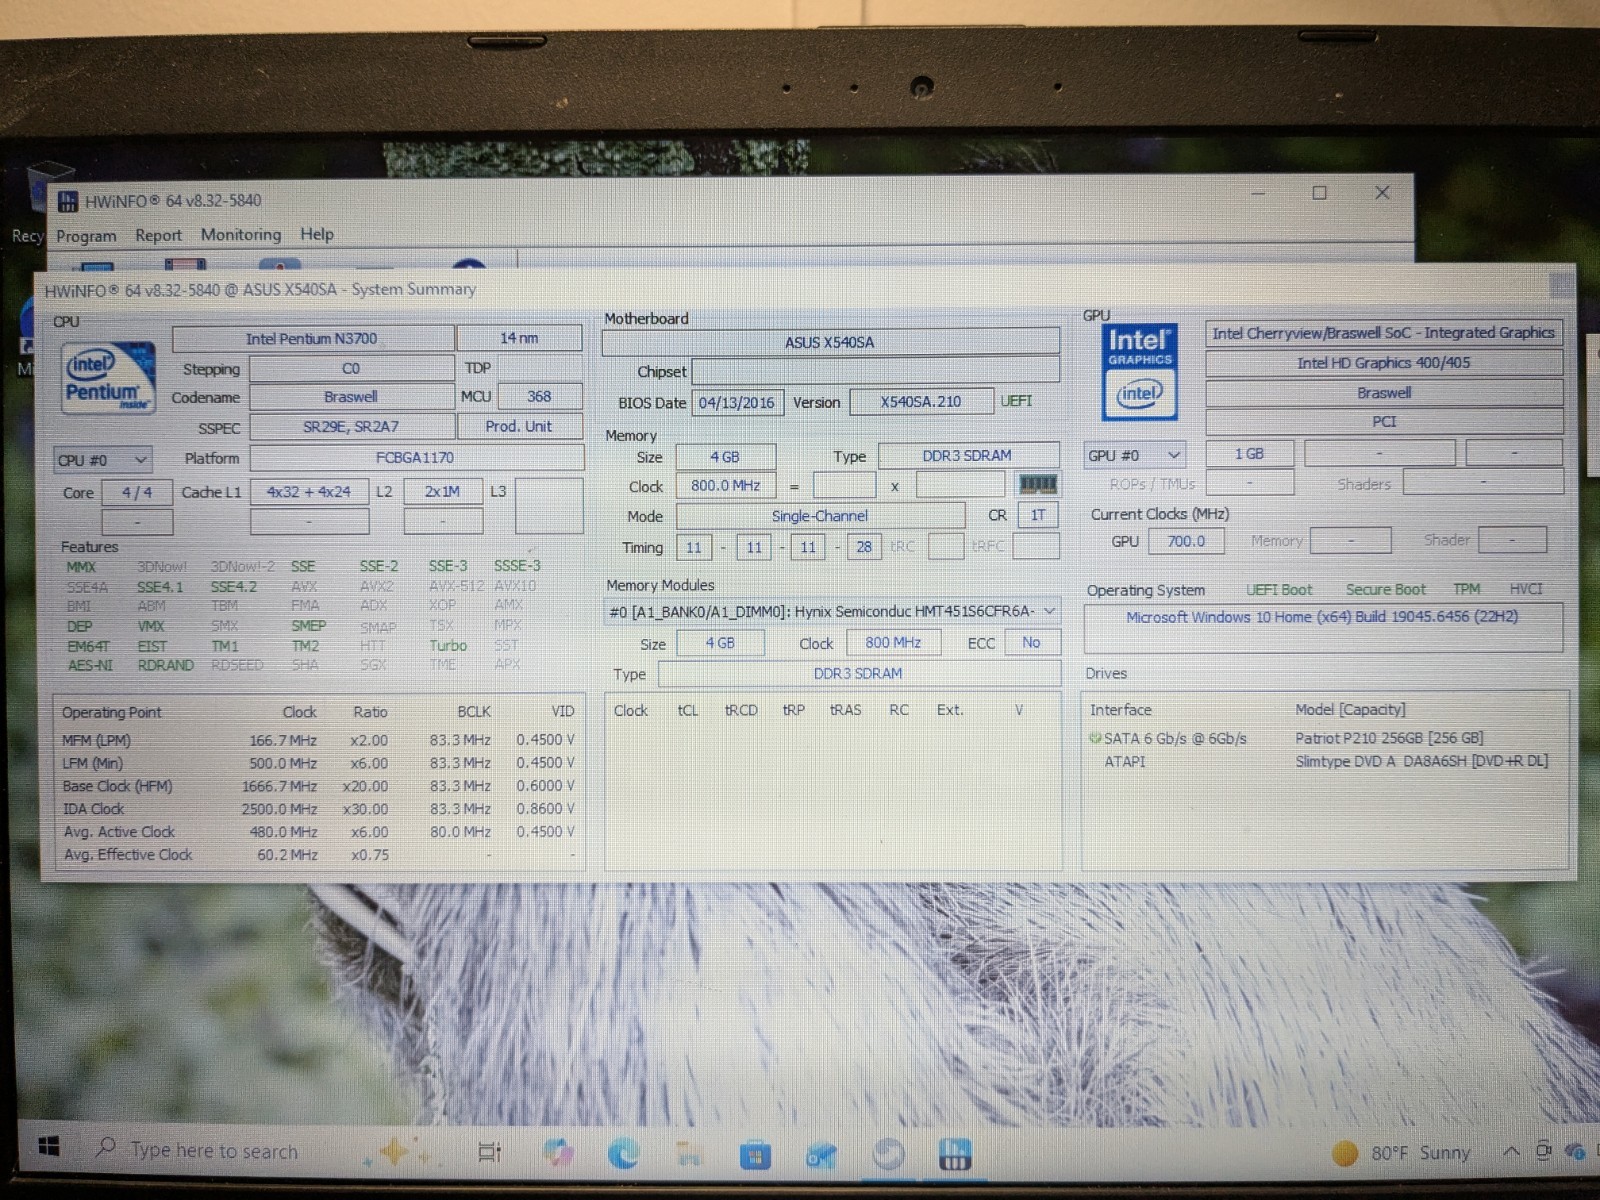Click the memory module chip icon beside Clock

pos(1038,484)
